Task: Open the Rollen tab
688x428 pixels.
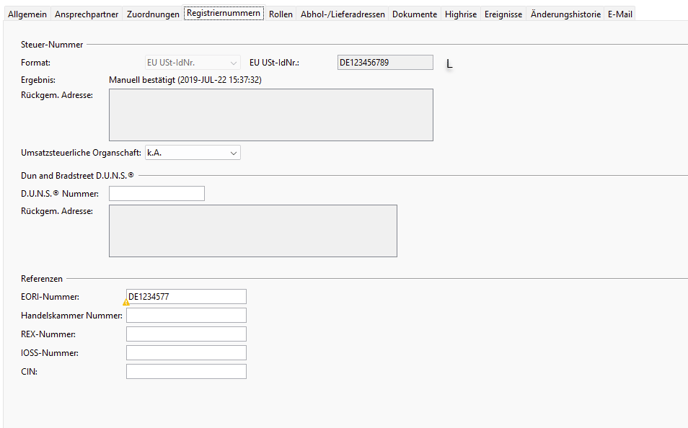Action: click(281, 14)
